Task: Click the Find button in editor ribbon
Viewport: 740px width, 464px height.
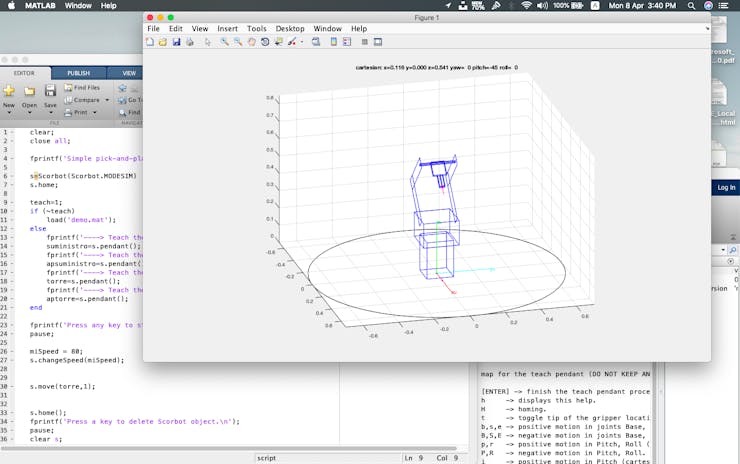Action: point(130,112)
